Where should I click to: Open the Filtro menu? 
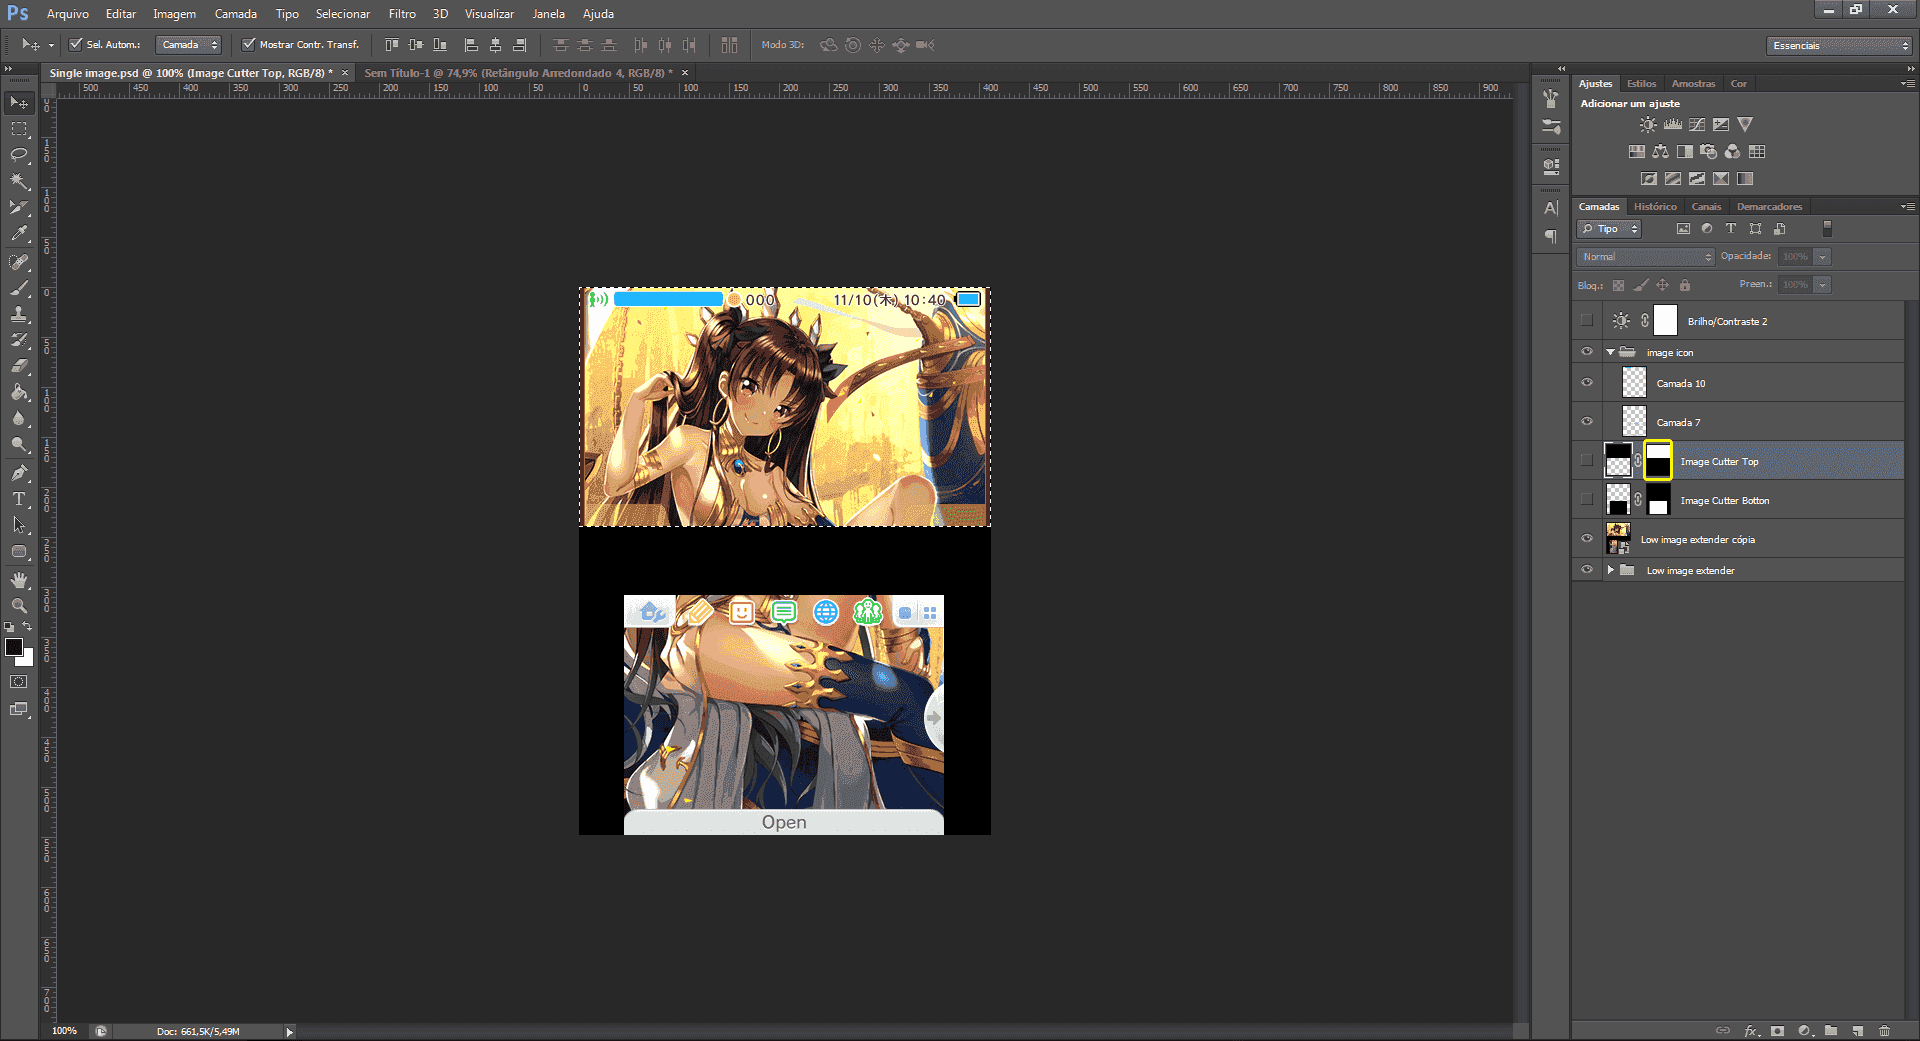(x=402, y=14)
